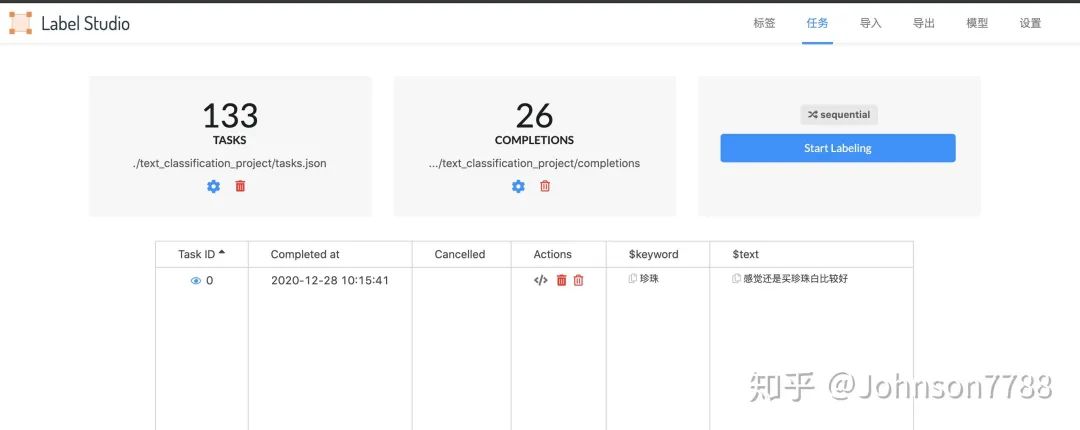
Task: Click the 26 completions count
Action: point(534,116)
